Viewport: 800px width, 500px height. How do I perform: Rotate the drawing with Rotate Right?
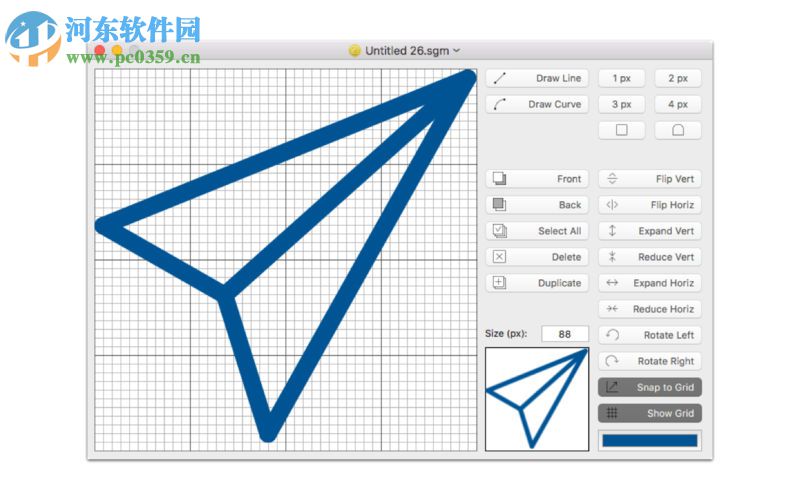[649, 361]
